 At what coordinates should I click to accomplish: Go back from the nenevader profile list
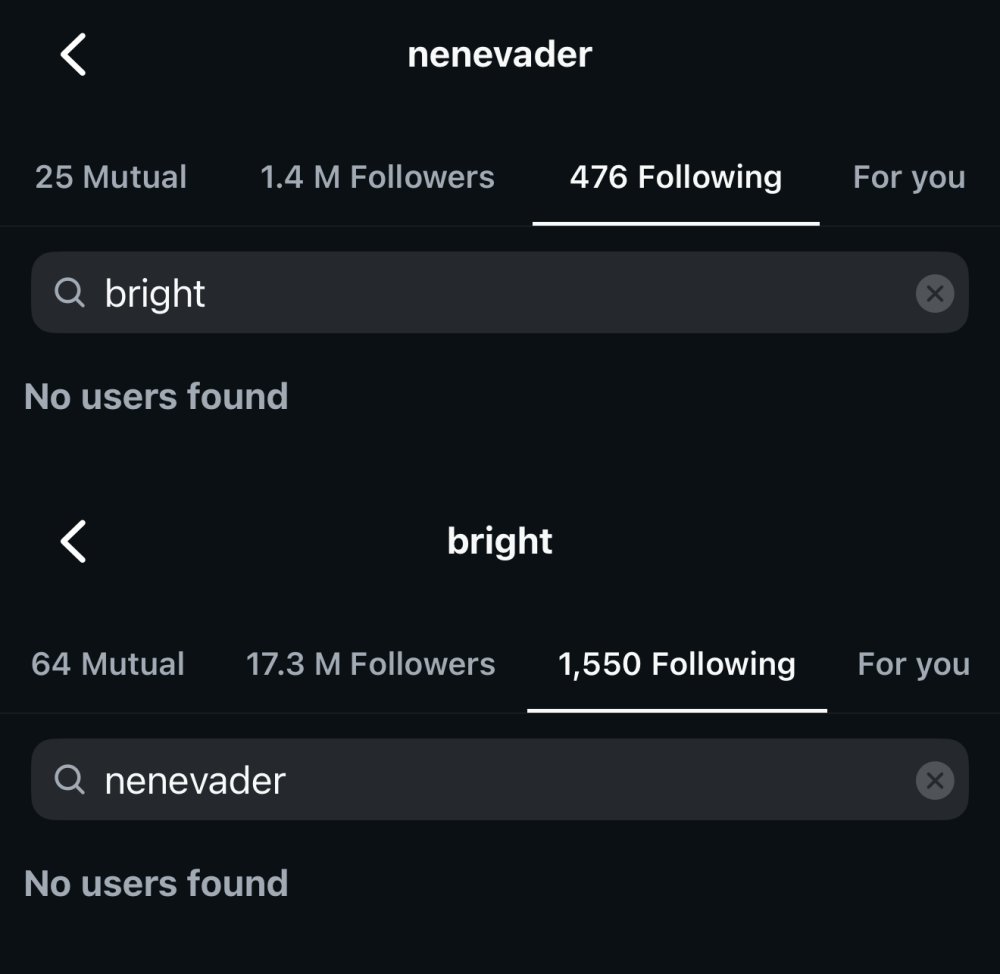click(x=73, y=54)
